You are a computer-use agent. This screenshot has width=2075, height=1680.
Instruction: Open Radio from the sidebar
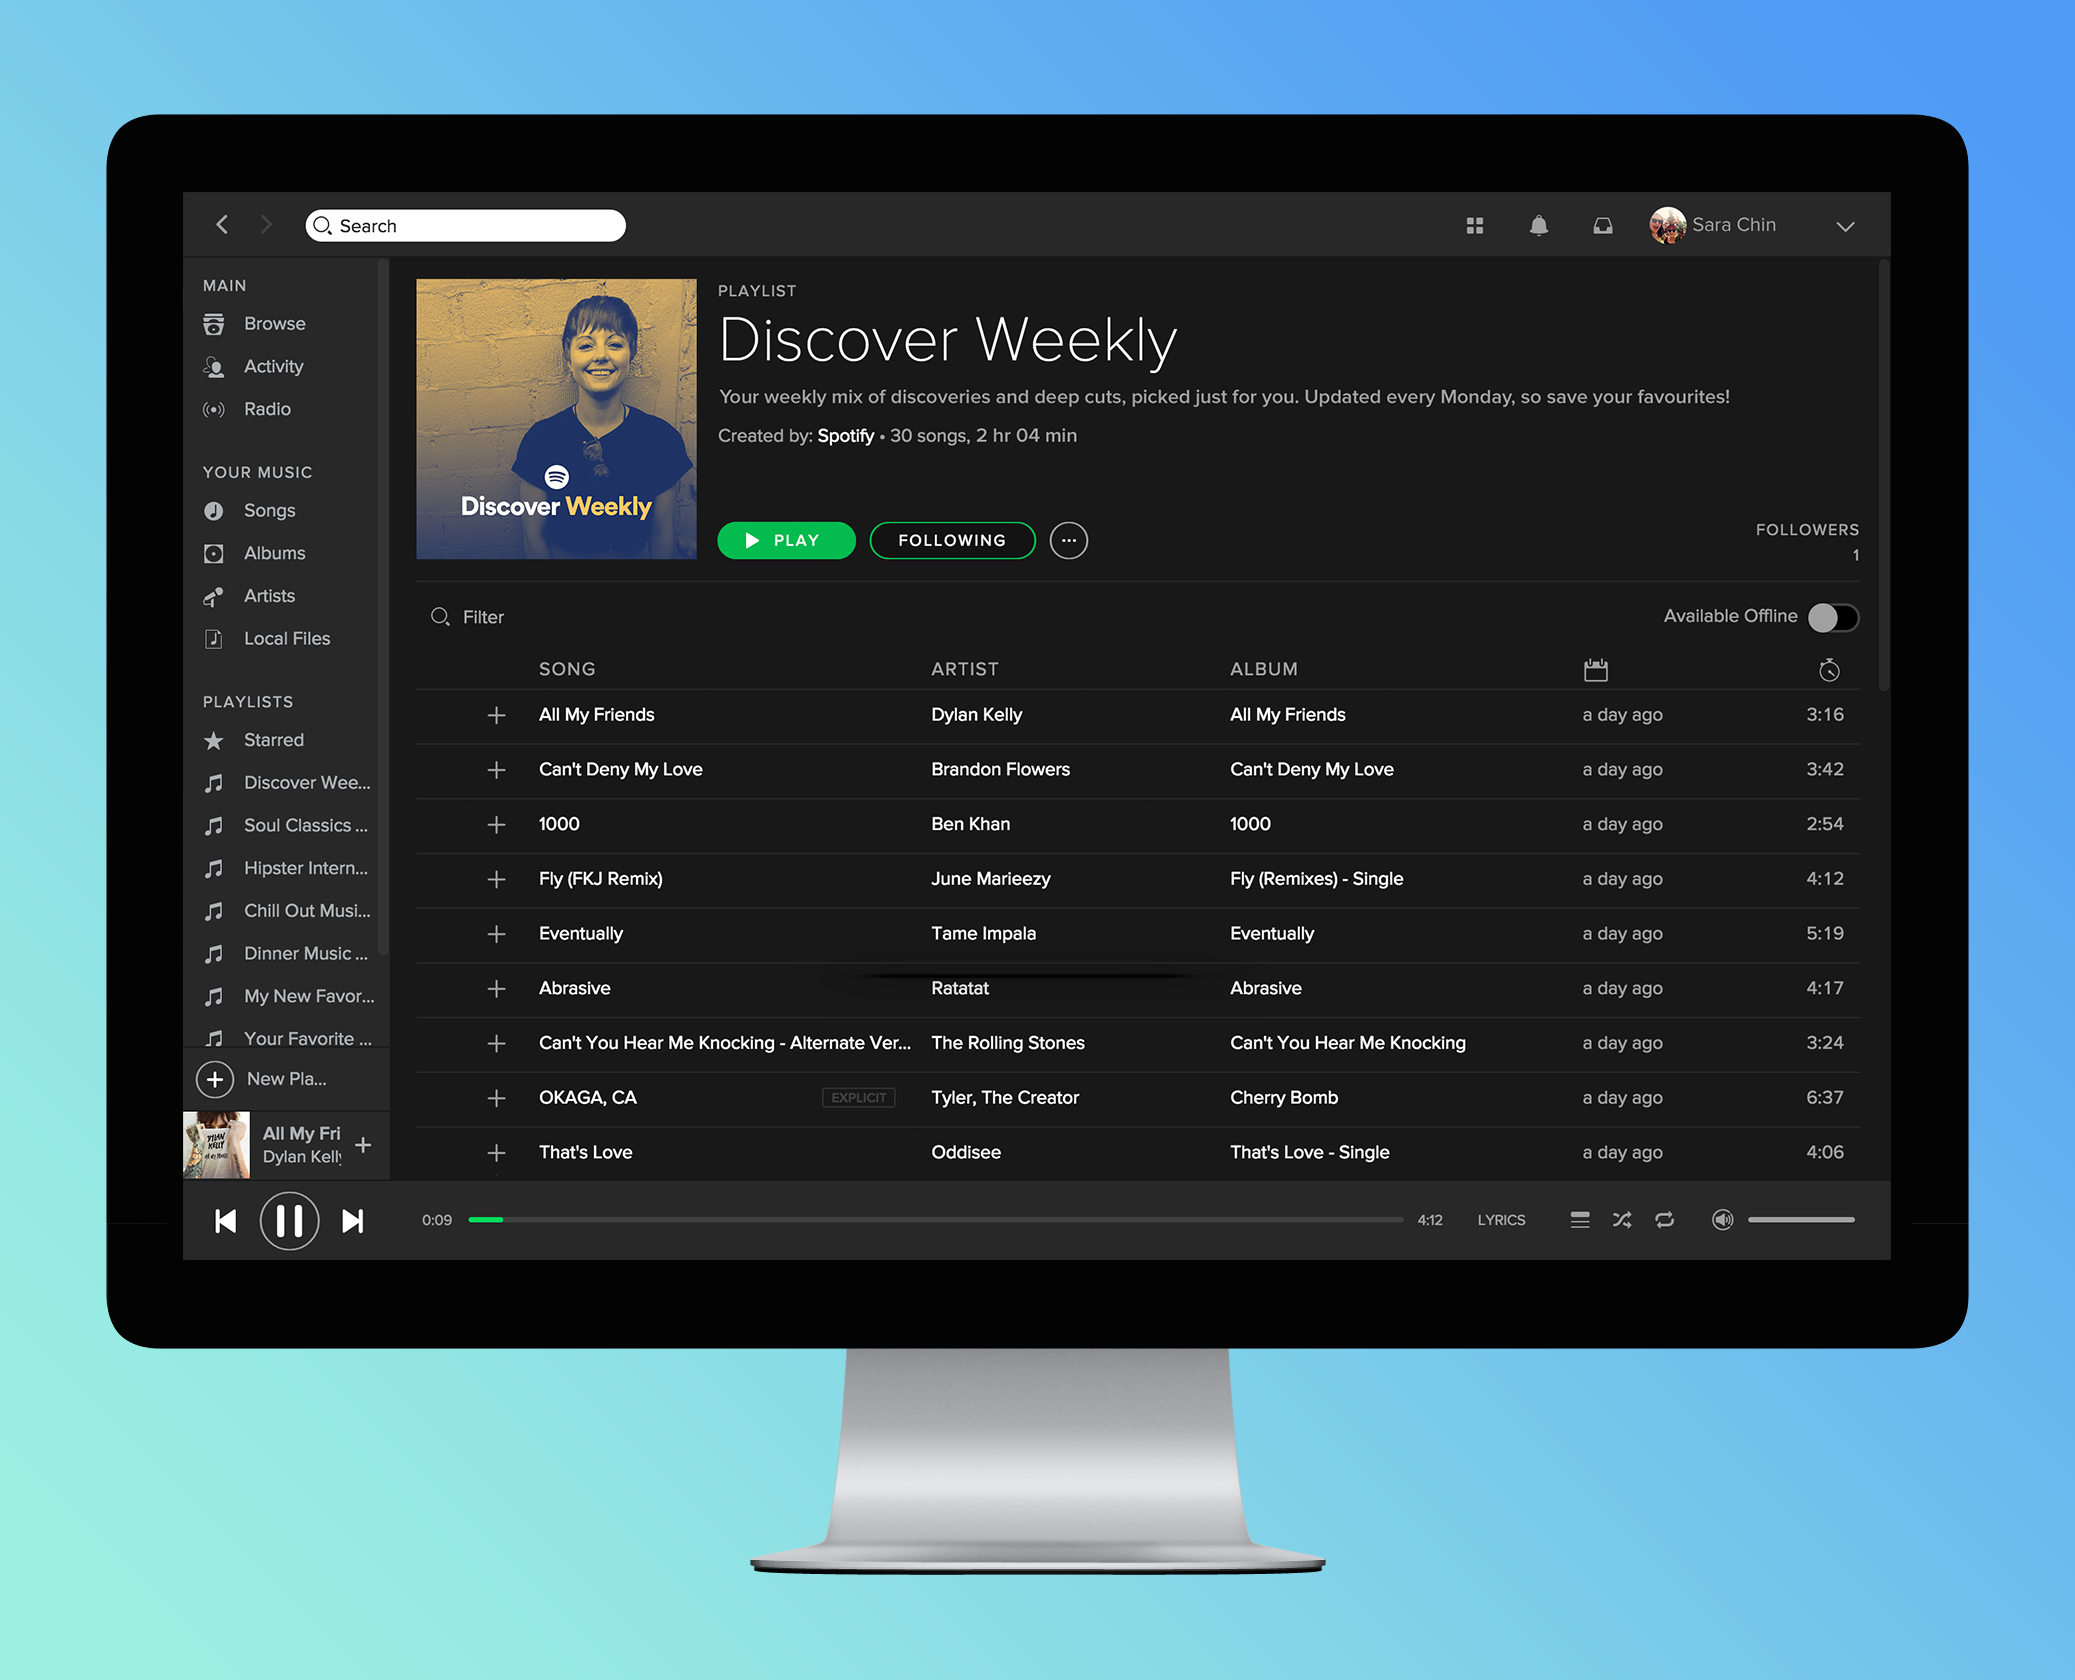[267, 408]
